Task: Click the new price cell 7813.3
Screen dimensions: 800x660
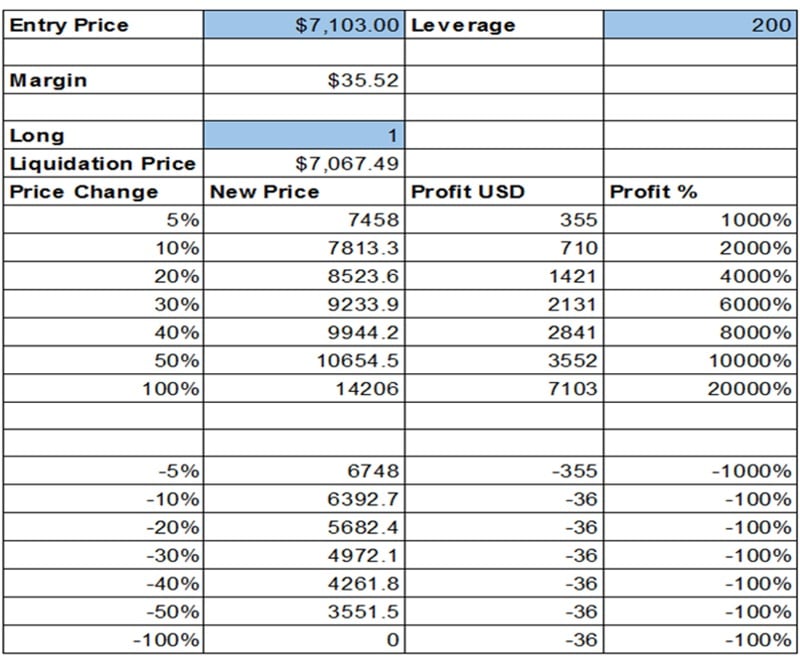Action: tap(303, 247)
